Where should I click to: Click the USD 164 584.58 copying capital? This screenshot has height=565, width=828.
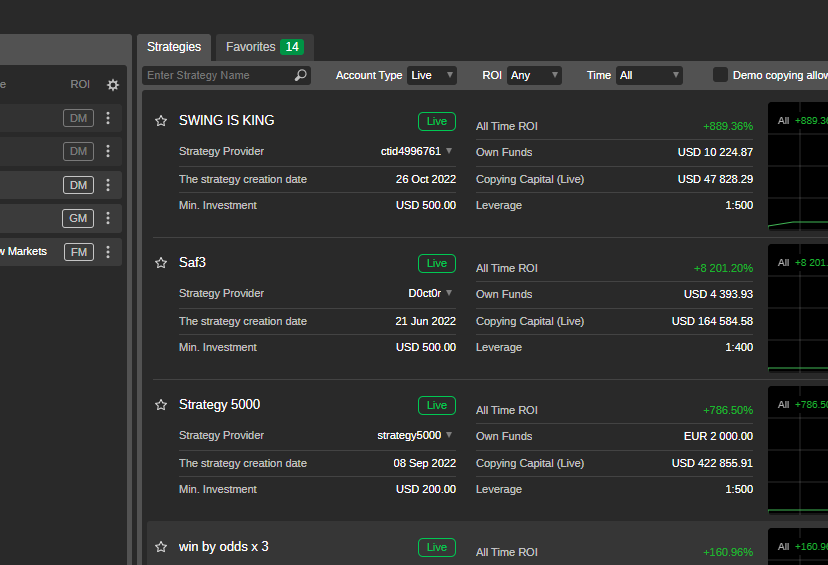(712, 322)
